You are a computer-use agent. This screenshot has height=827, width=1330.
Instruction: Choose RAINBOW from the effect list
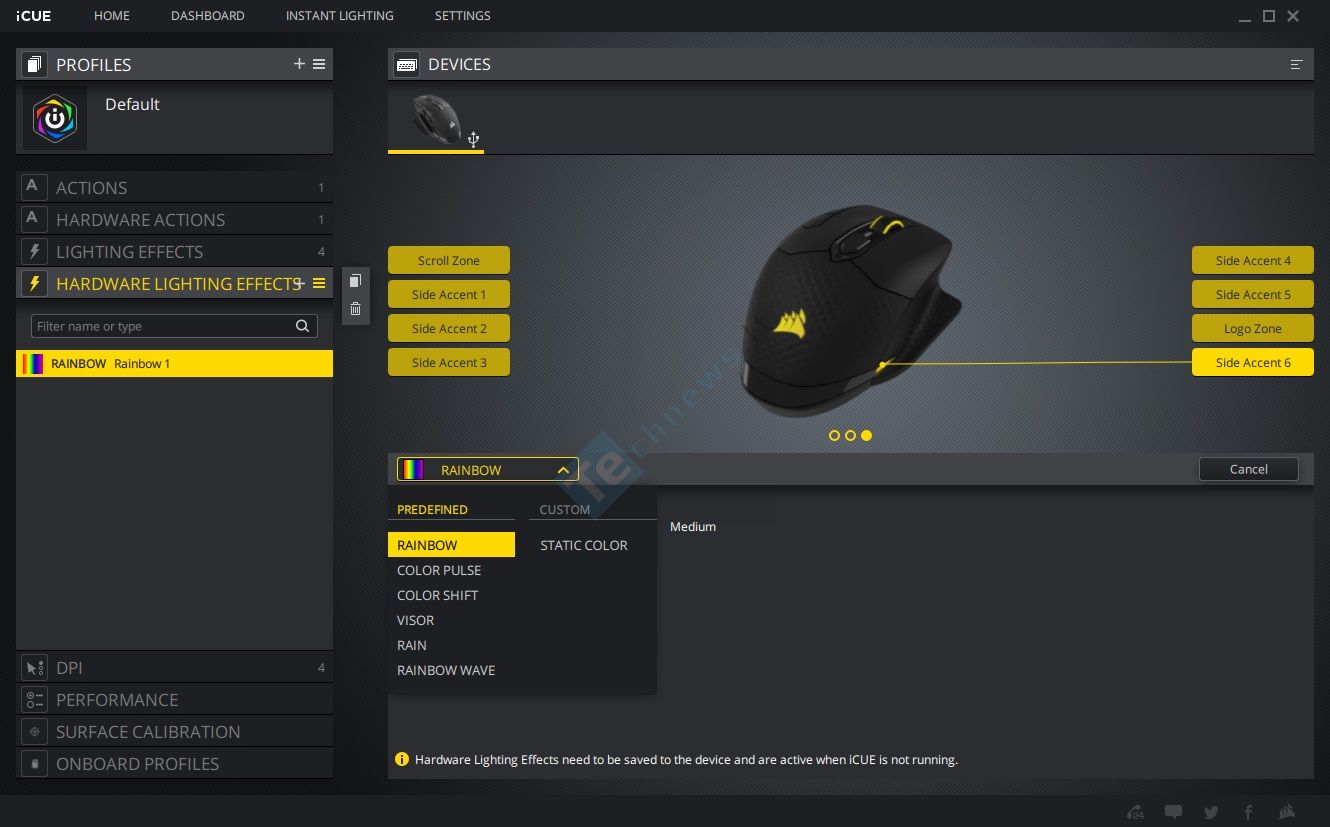451,545
